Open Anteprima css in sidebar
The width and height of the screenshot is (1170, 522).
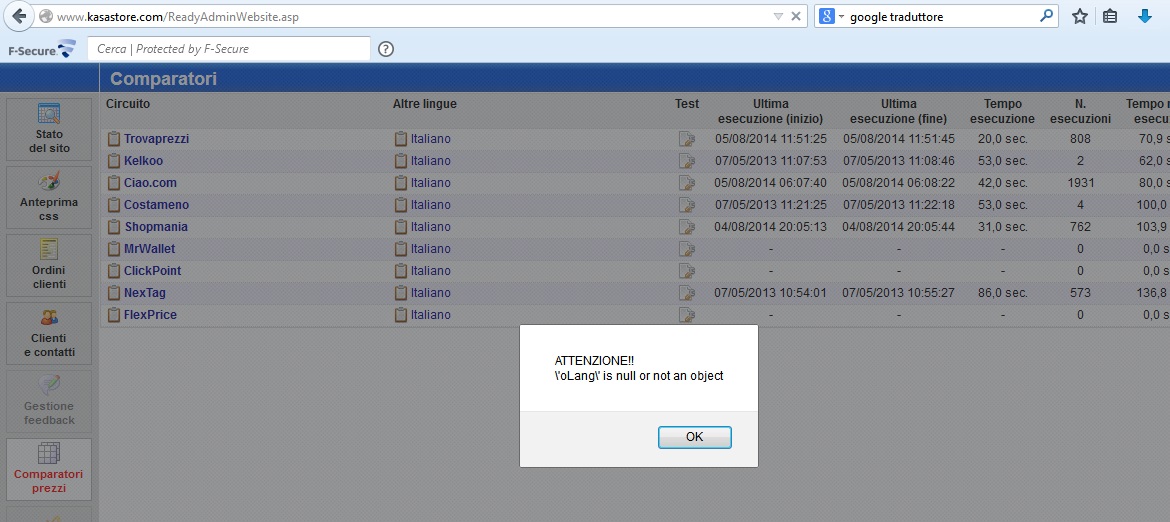(x=49, y=196)
